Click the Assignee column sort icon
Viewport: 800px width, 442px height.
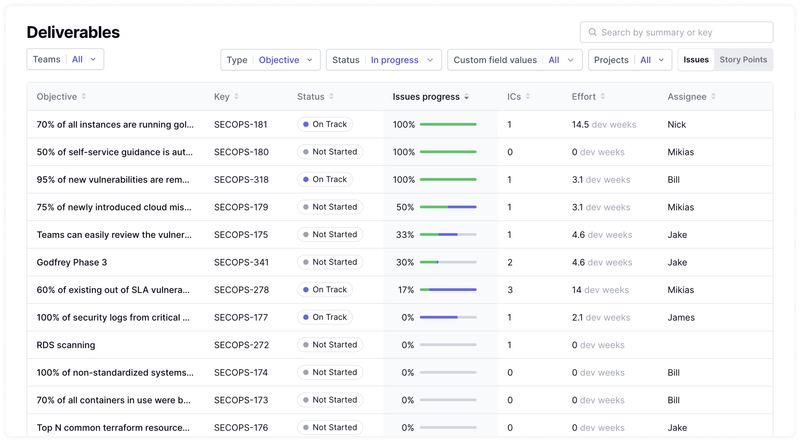point(715,97)
